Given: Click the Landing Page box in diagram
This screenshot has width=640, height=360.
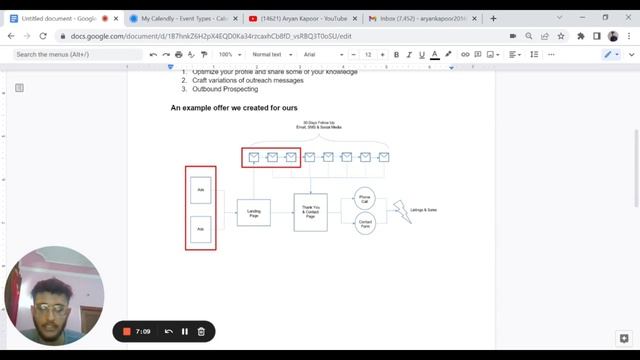Looking at the screenshot, I should [253, 213].
